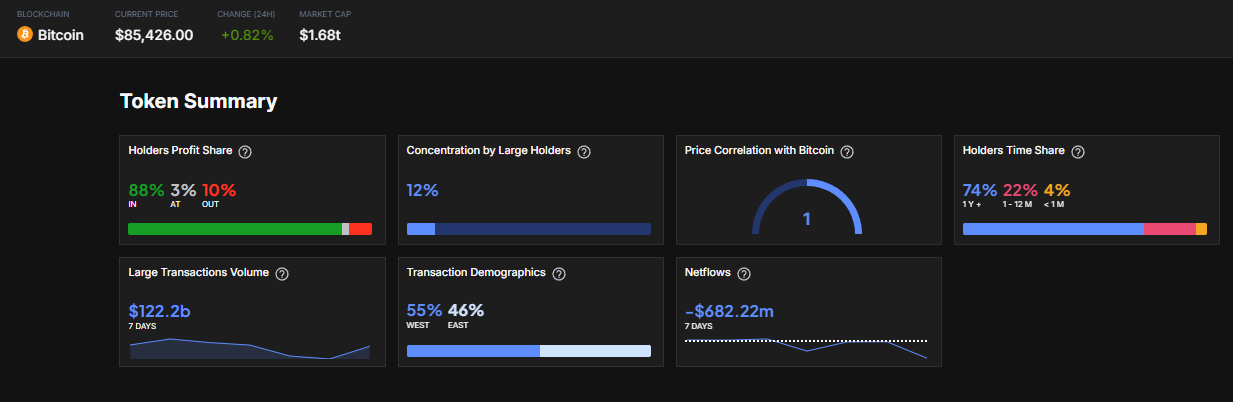Screen dimensions: 1233x402
Task: Open help icon beside Holders Profit Share
Action: coord(245,151)
